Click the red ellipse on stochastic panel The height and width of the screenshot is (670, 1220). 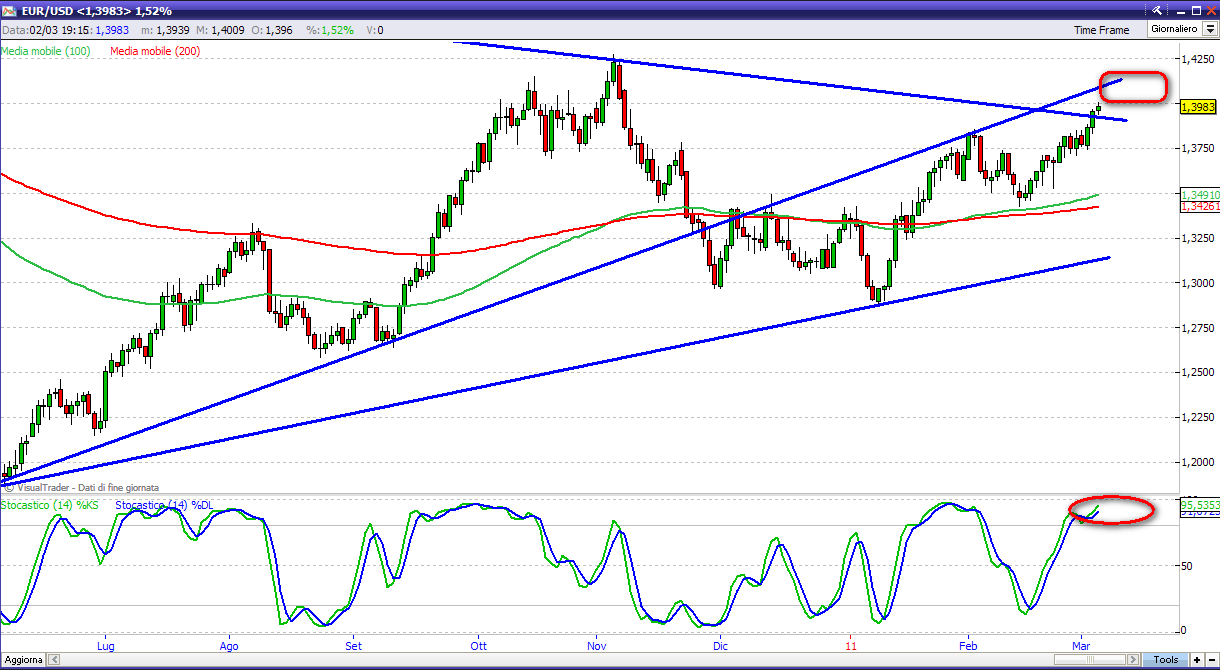(x=1111, y=509)
